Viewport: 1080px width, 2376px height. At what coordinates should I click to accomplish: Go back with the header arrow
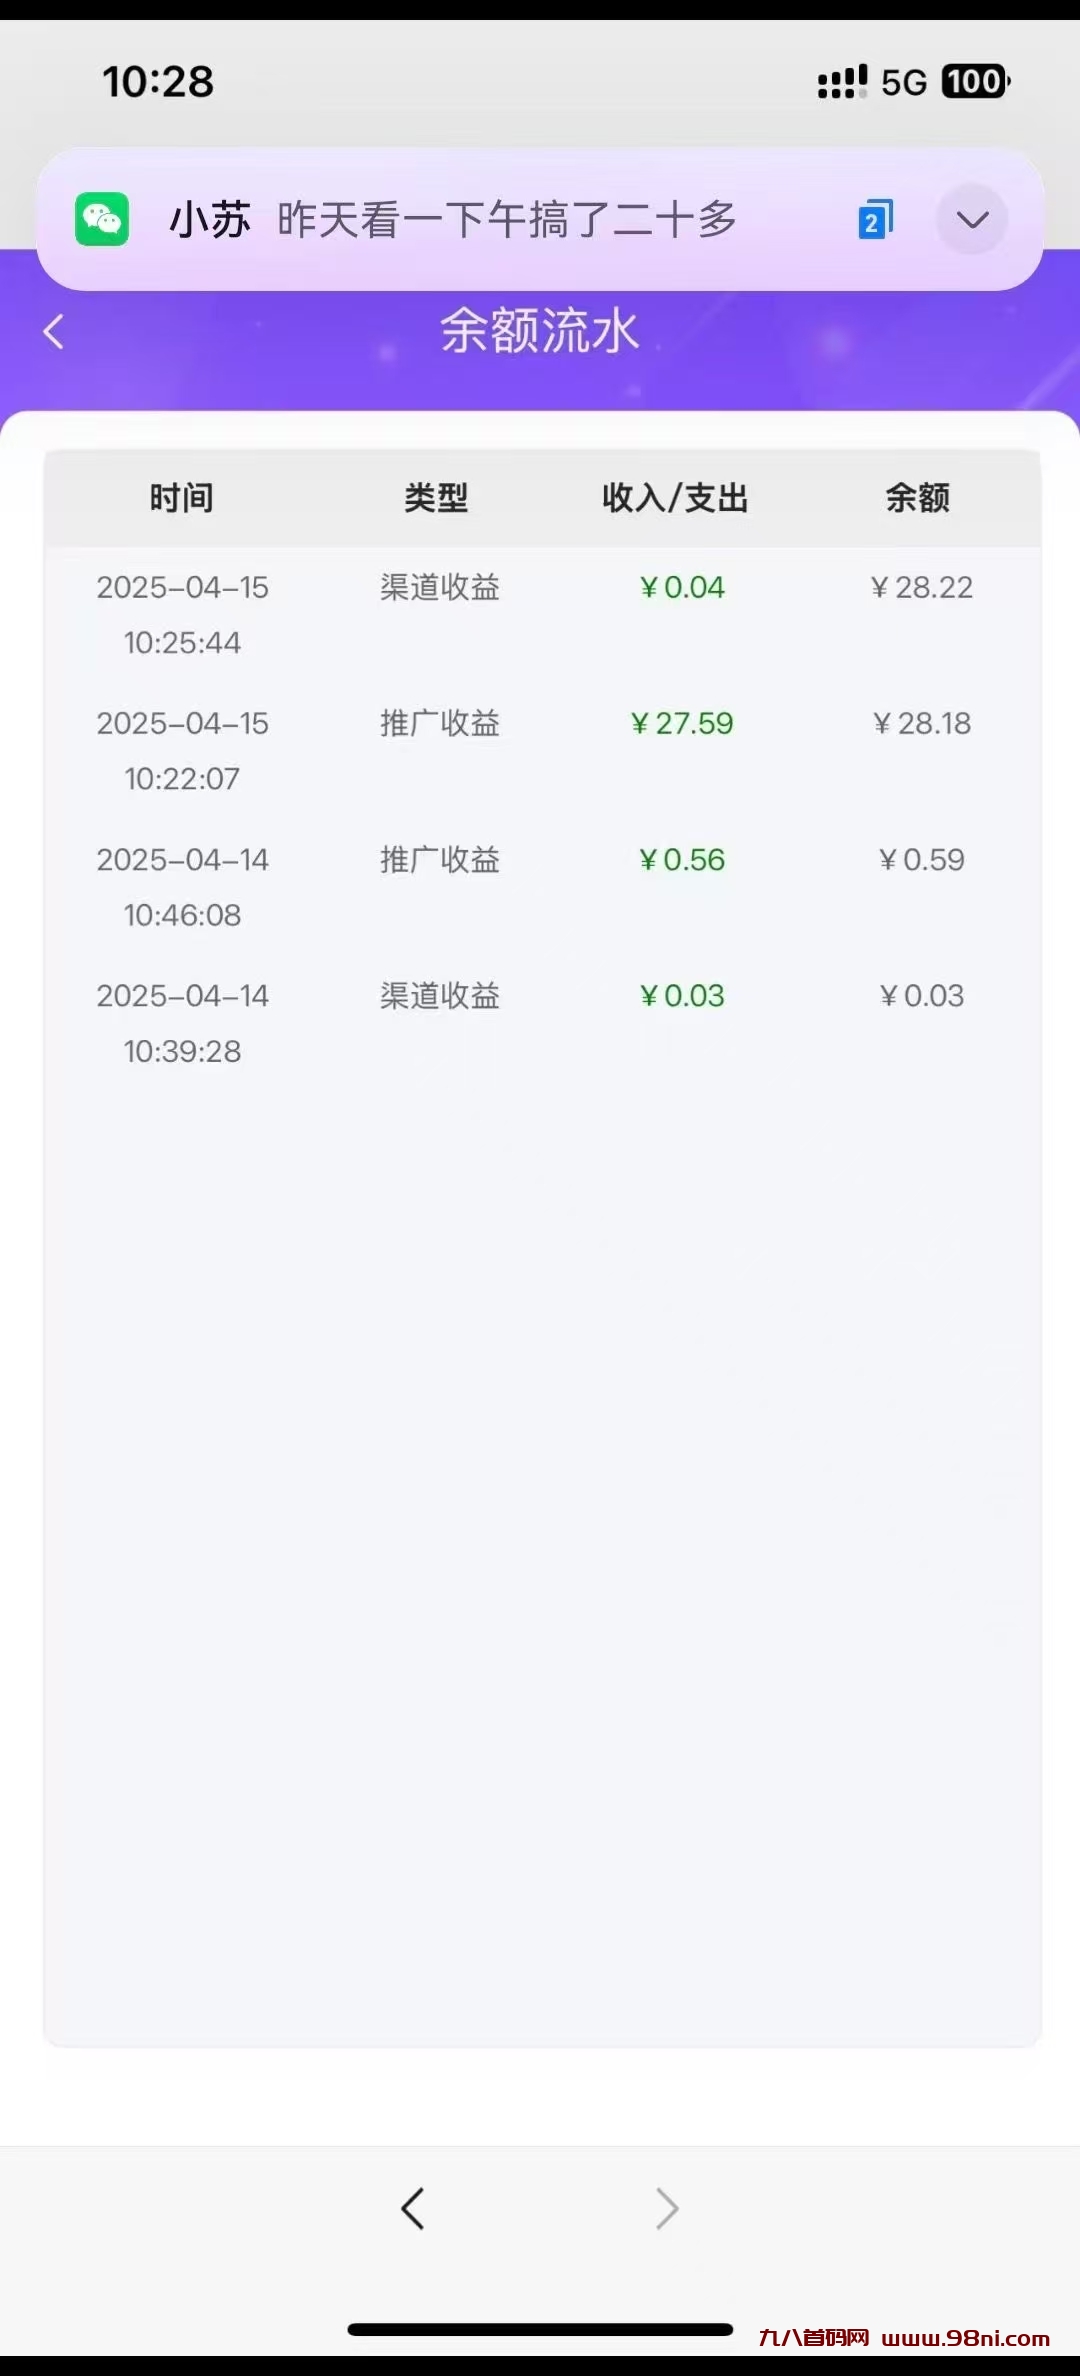(54, 332)
